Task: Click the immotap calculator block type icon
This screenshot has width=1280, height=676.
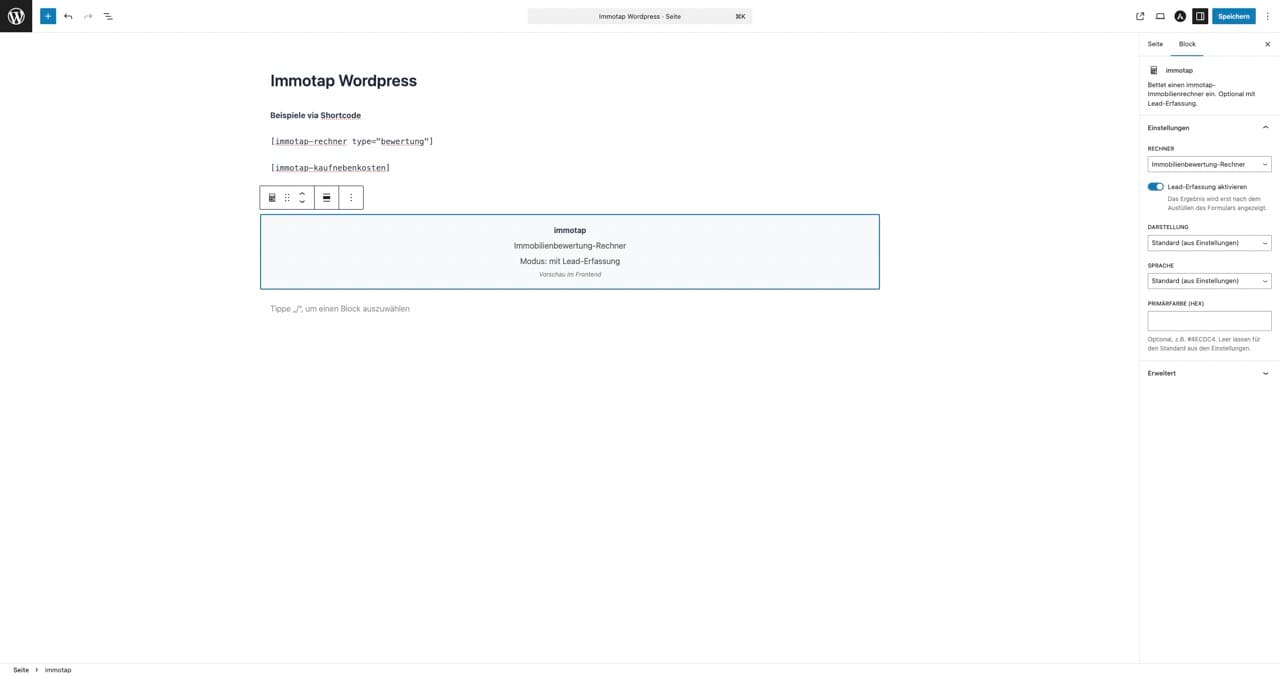Action: [x=272, y=198]
